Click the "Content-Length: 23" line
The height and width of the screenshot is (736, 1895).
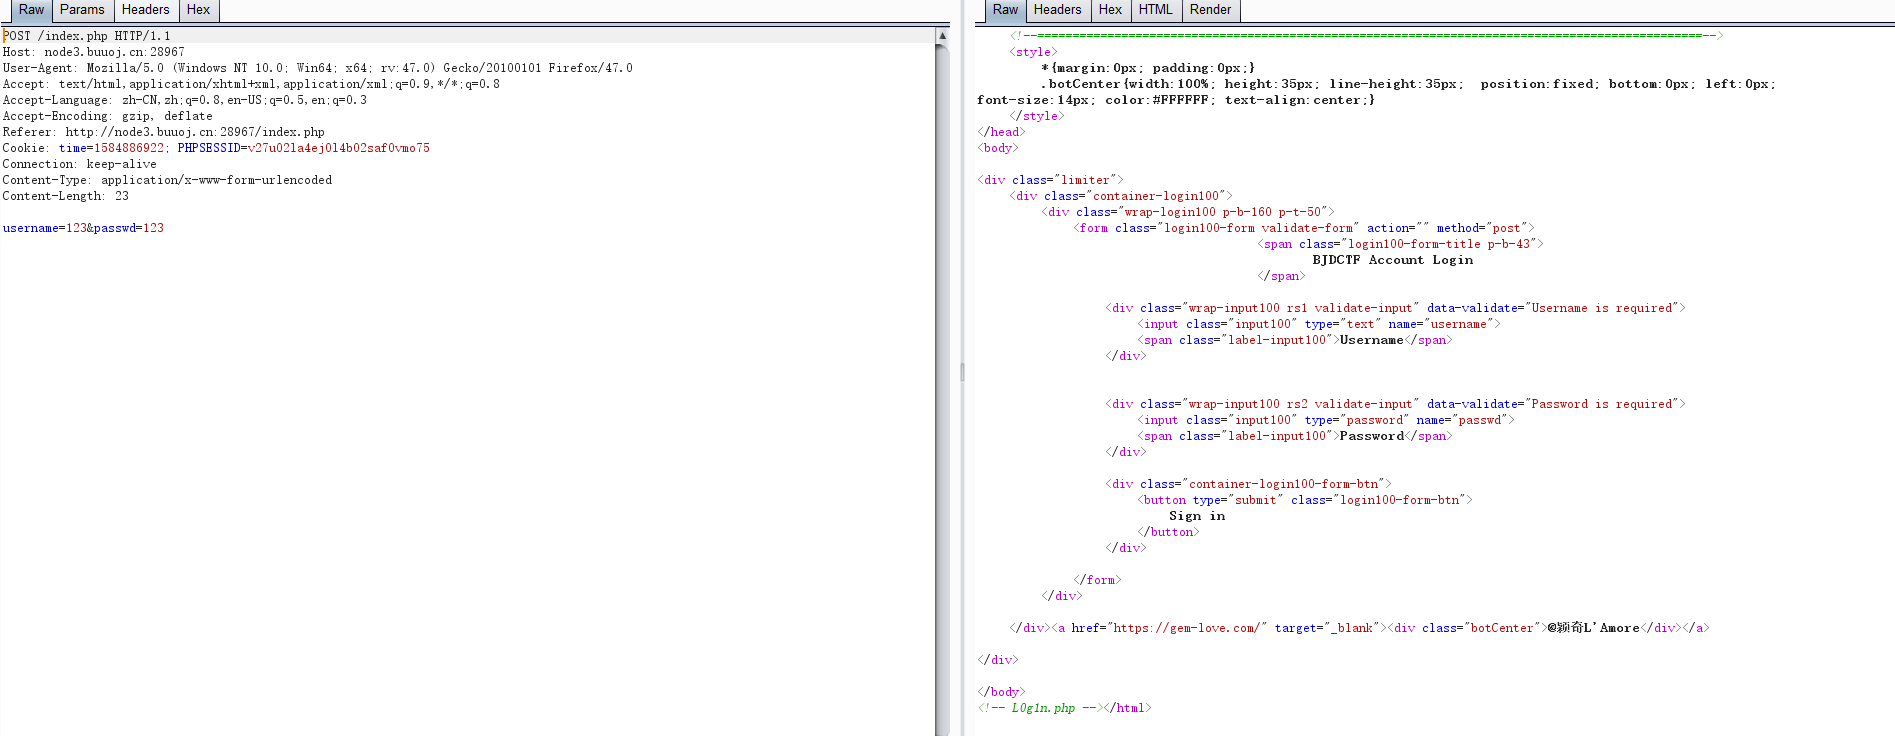(66, 196)
